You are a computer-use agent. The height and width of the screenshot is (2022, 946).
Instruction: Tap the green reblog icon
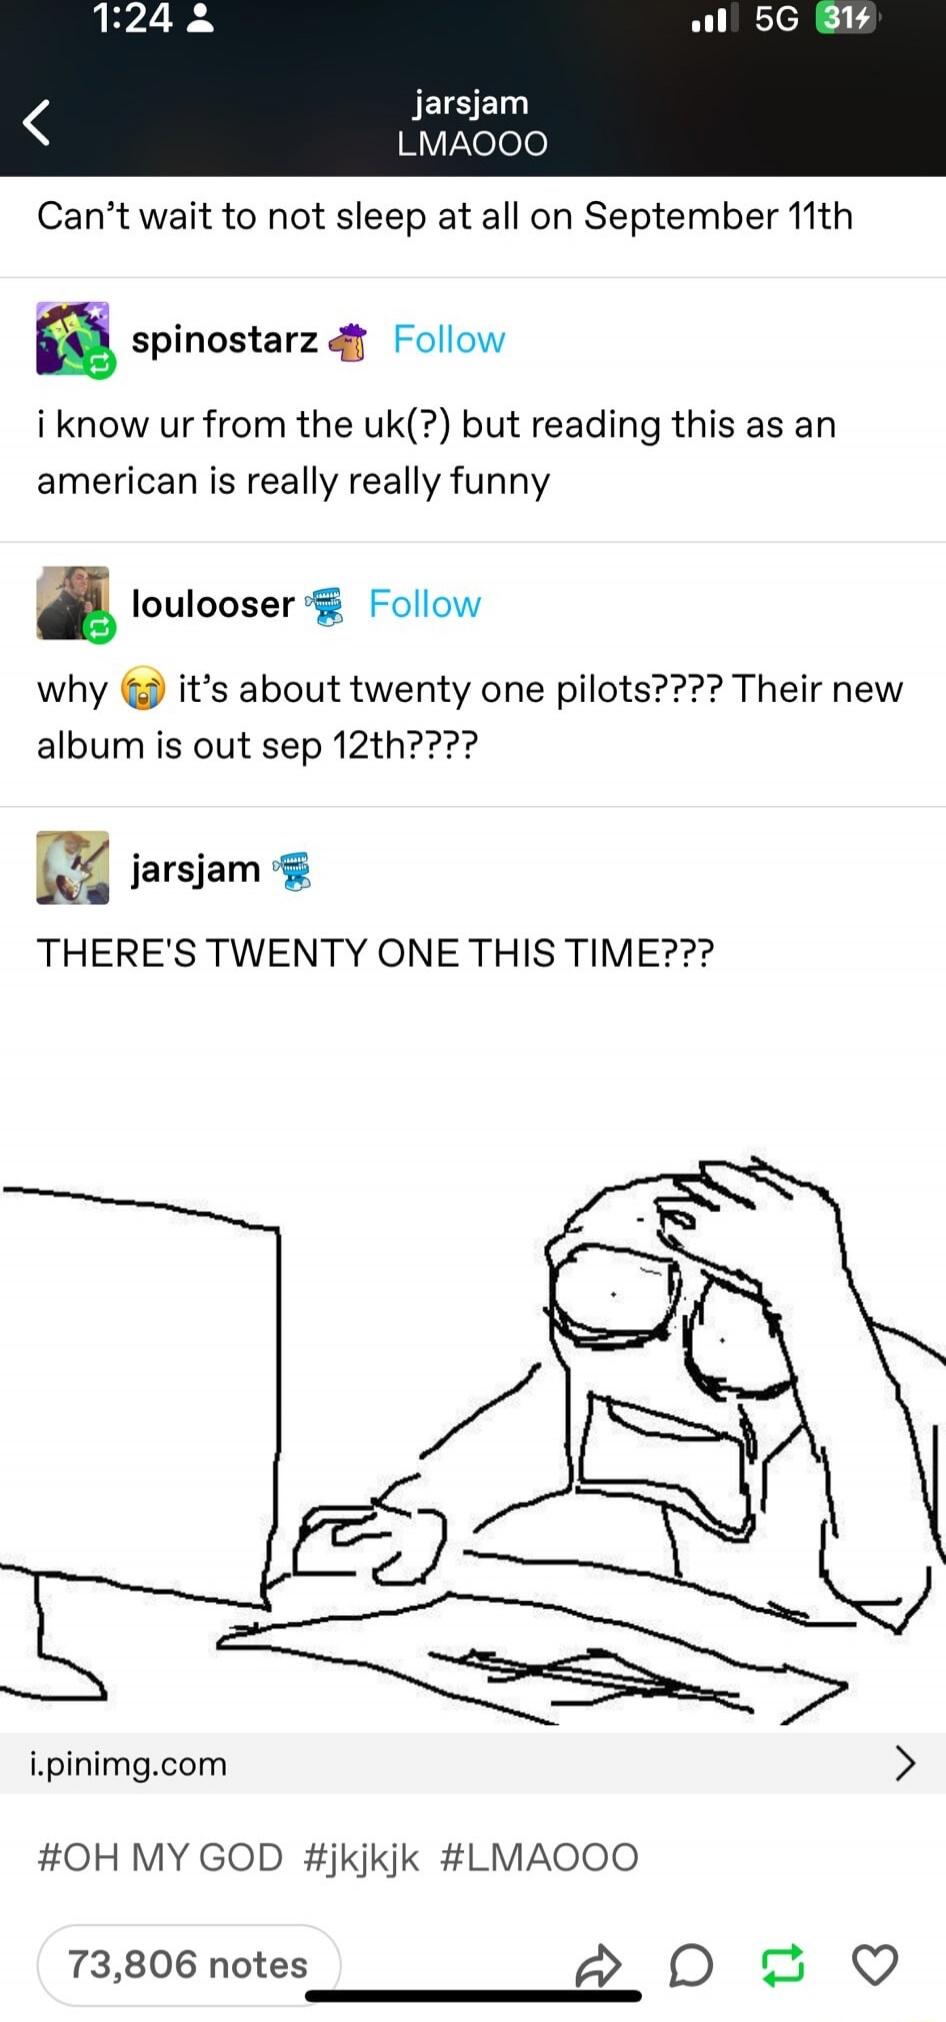tap(782, 1965)
